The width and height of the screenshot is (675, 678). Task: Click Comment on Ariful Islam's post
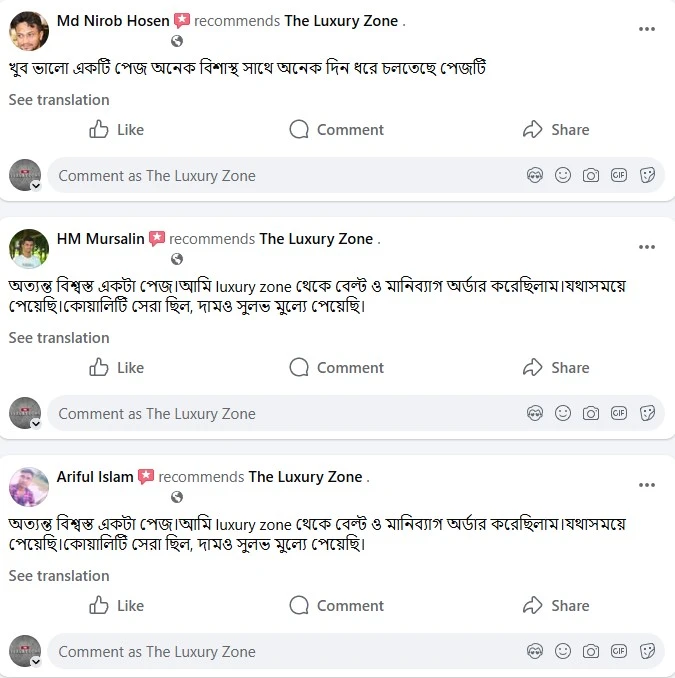click(336, 606)
